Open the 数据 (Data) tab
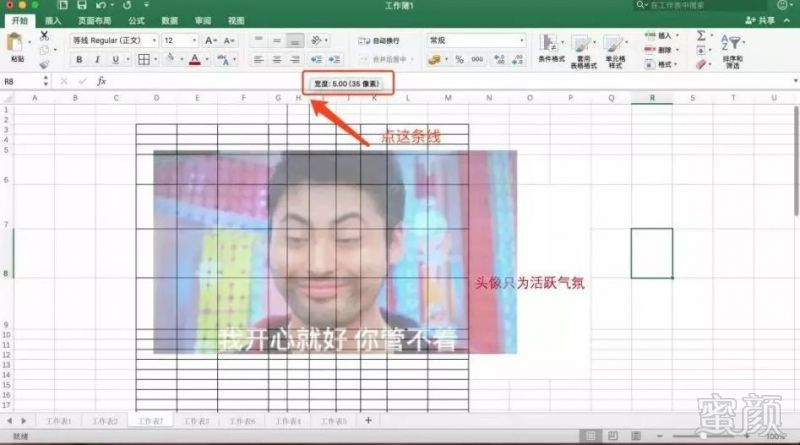This screenshot has width=800, height=445. point(169,20)
